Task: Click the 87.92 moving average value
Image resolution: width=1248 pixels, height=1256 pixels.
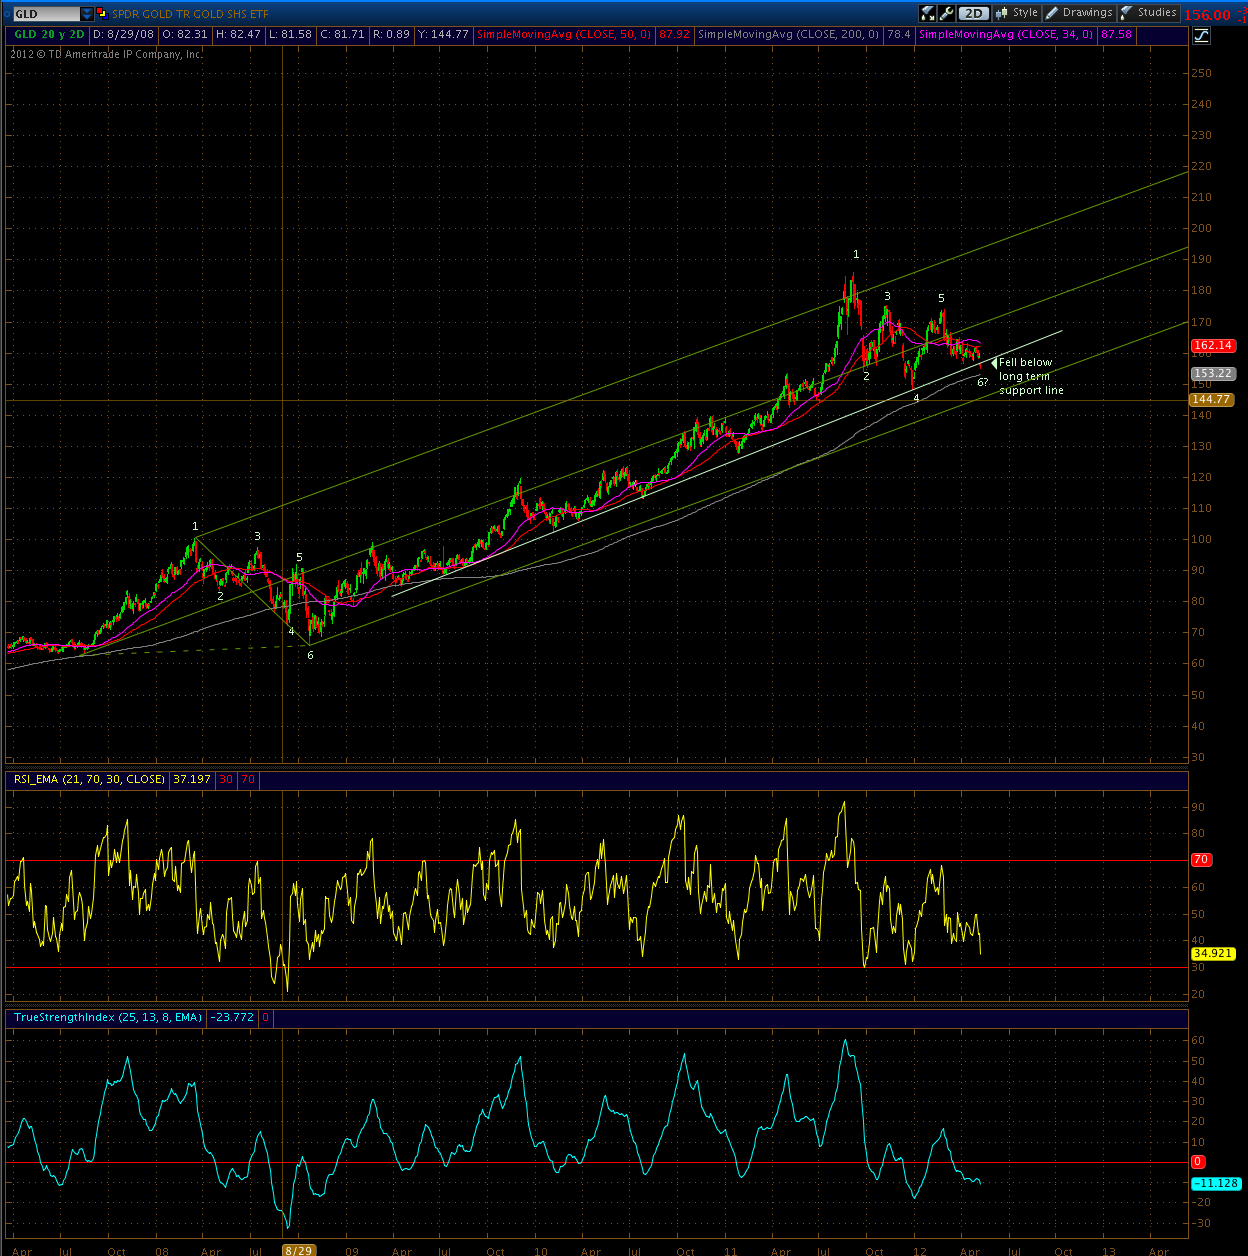Action: [x=675, y=34]
